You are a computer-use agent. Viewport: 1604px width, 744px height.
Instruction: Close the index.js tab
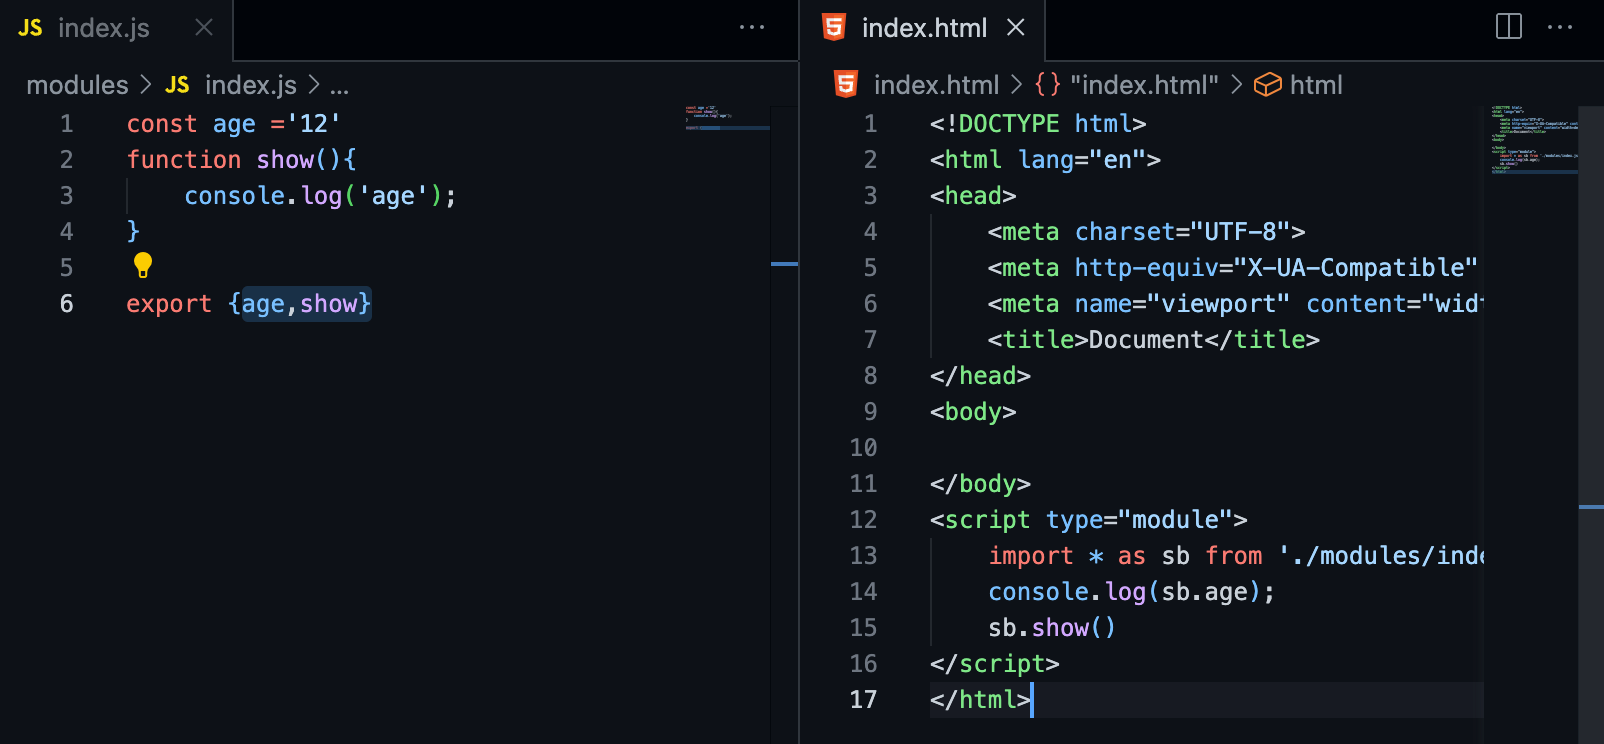(204, 28)
